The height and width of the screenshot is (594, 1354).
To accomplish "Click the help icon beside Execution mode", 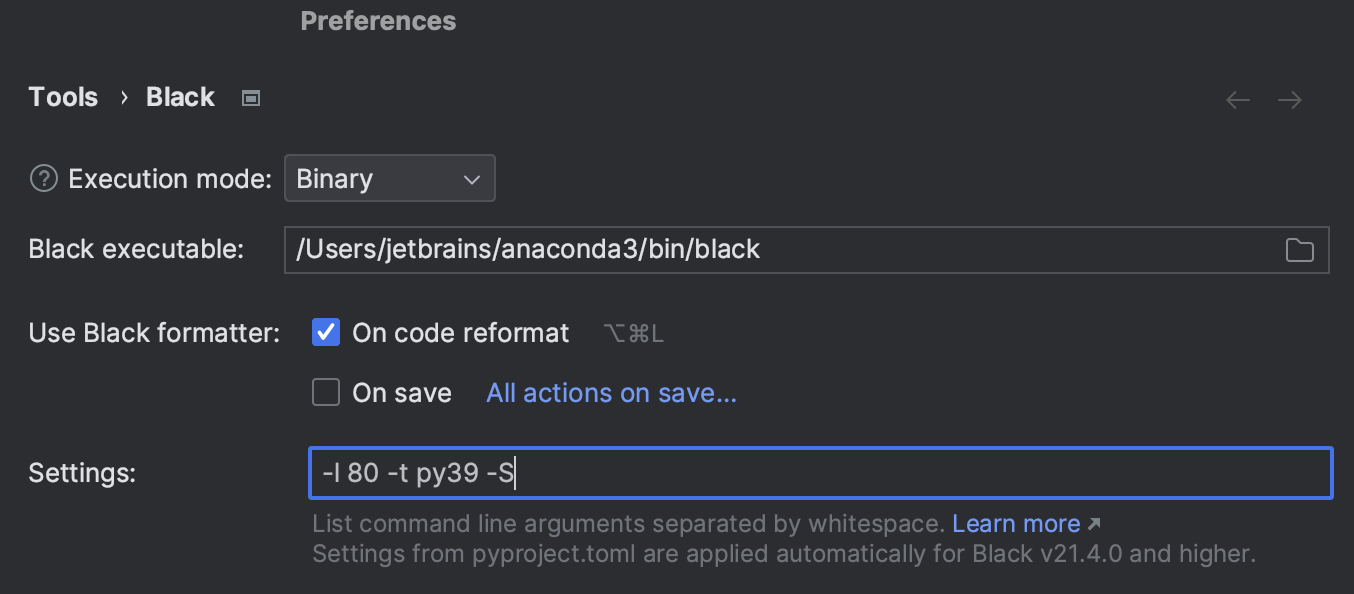I will (x=43, y=178).
